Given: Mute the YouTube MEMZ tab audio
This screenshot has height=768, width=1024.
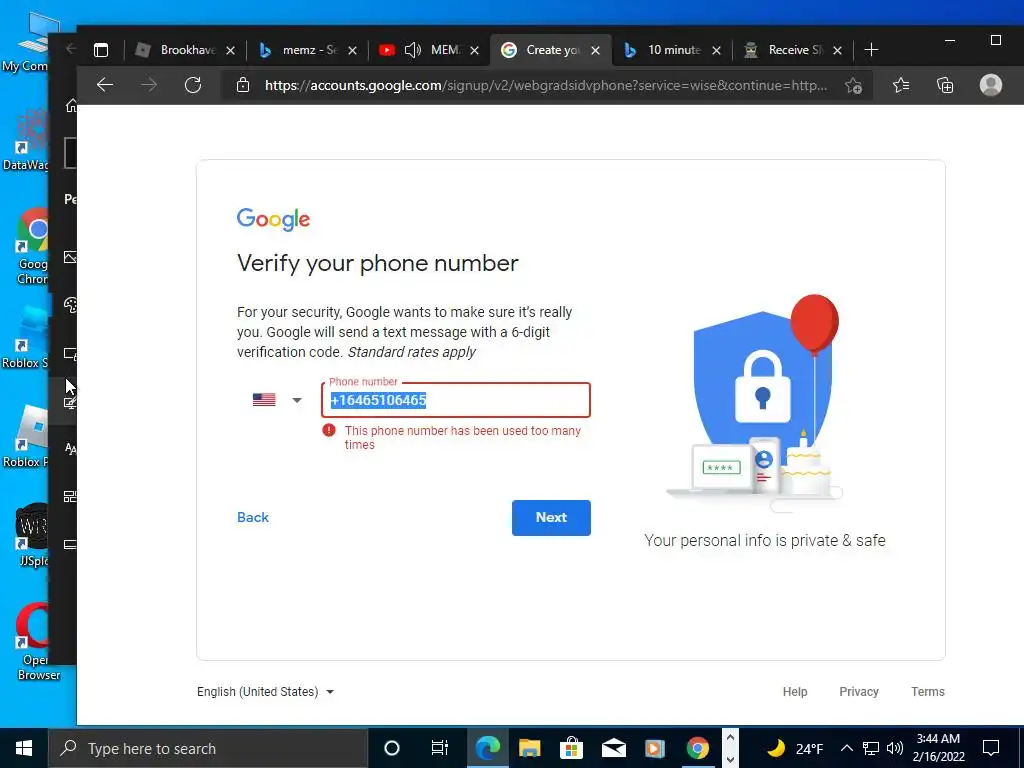Looking at the screenshot, I should point(413,50).
